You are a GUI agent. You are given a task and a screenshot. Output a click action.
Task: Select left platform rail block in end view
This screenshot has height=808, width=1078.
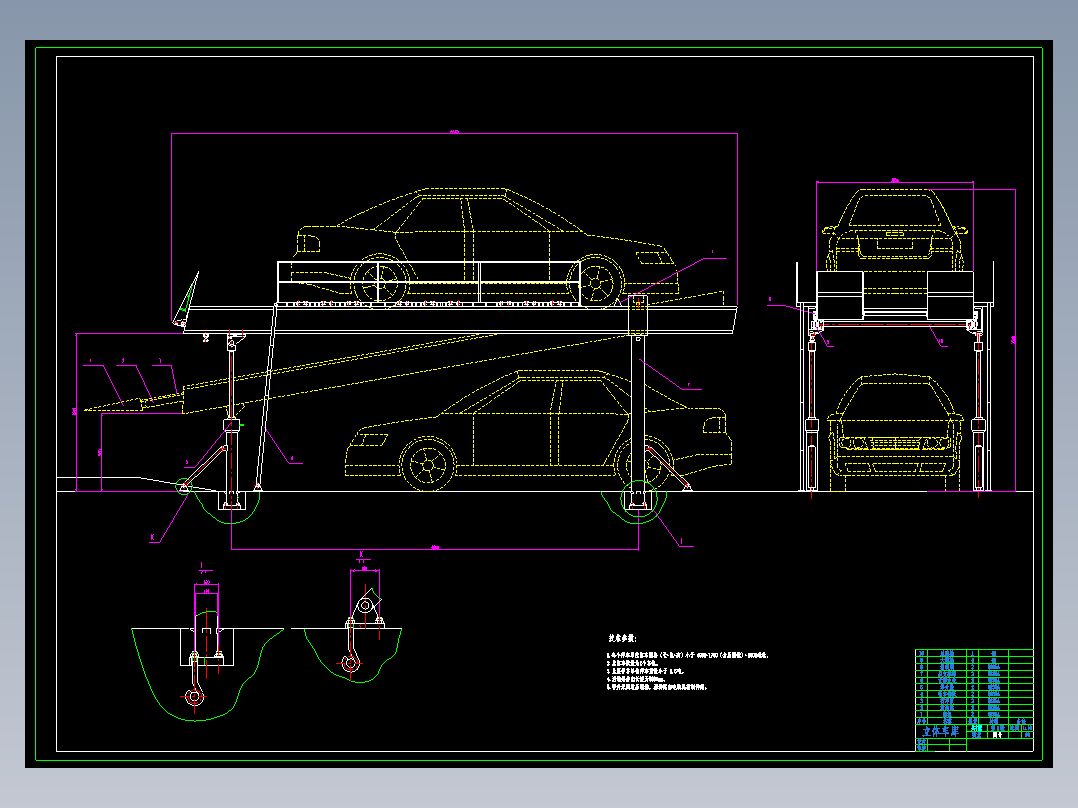click(x=839, y=295)
